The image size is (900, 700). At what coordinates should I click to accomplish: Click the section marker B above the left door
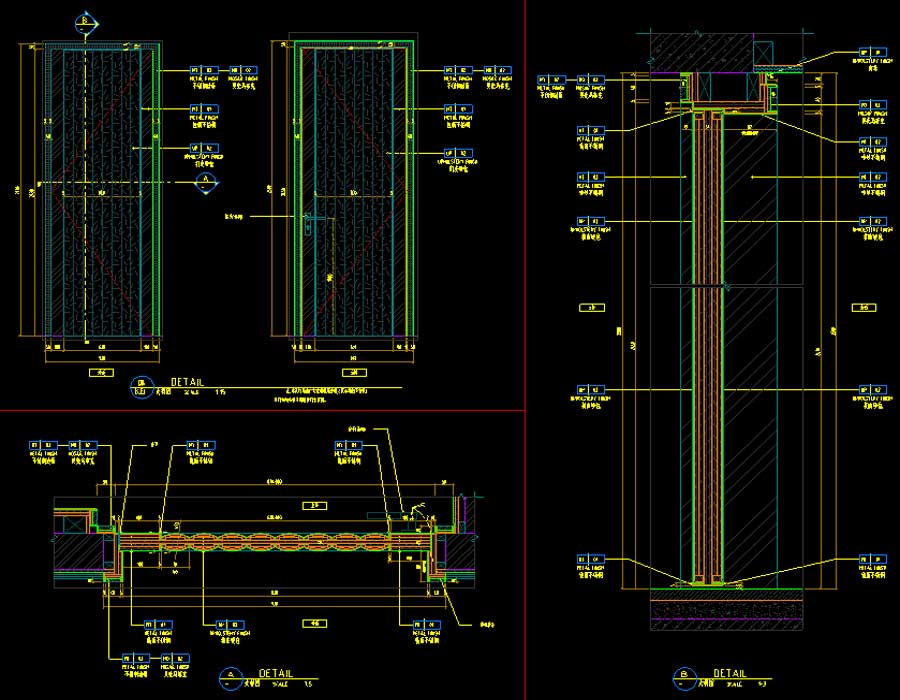[87, 21]
